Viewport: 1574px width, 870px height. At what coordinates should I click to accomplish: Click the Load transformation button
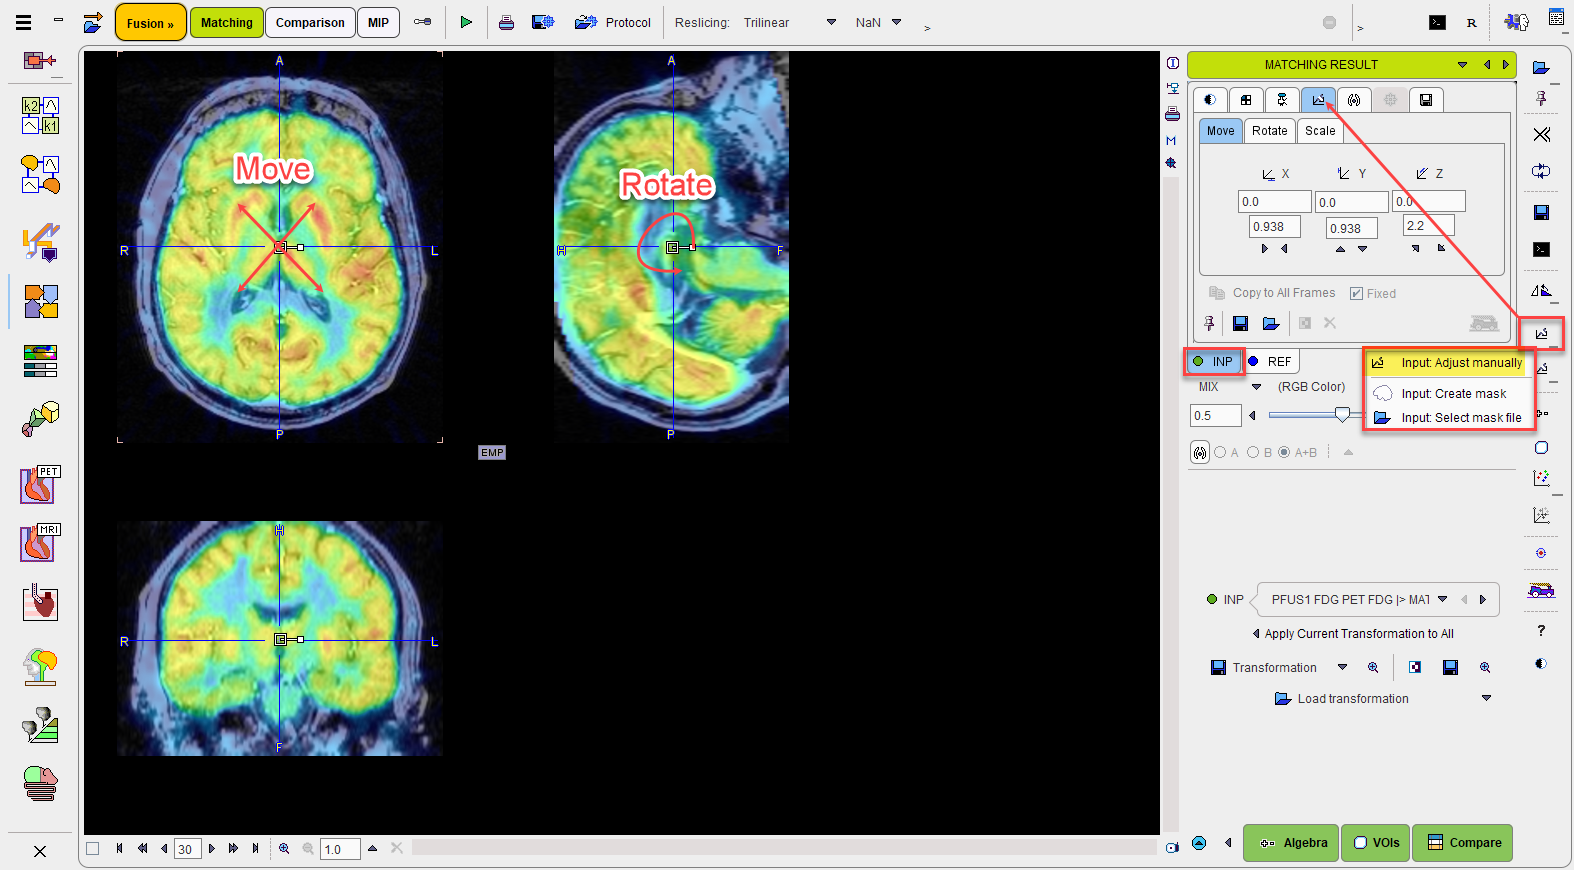pyautogui.click(x=1341, y=698)
